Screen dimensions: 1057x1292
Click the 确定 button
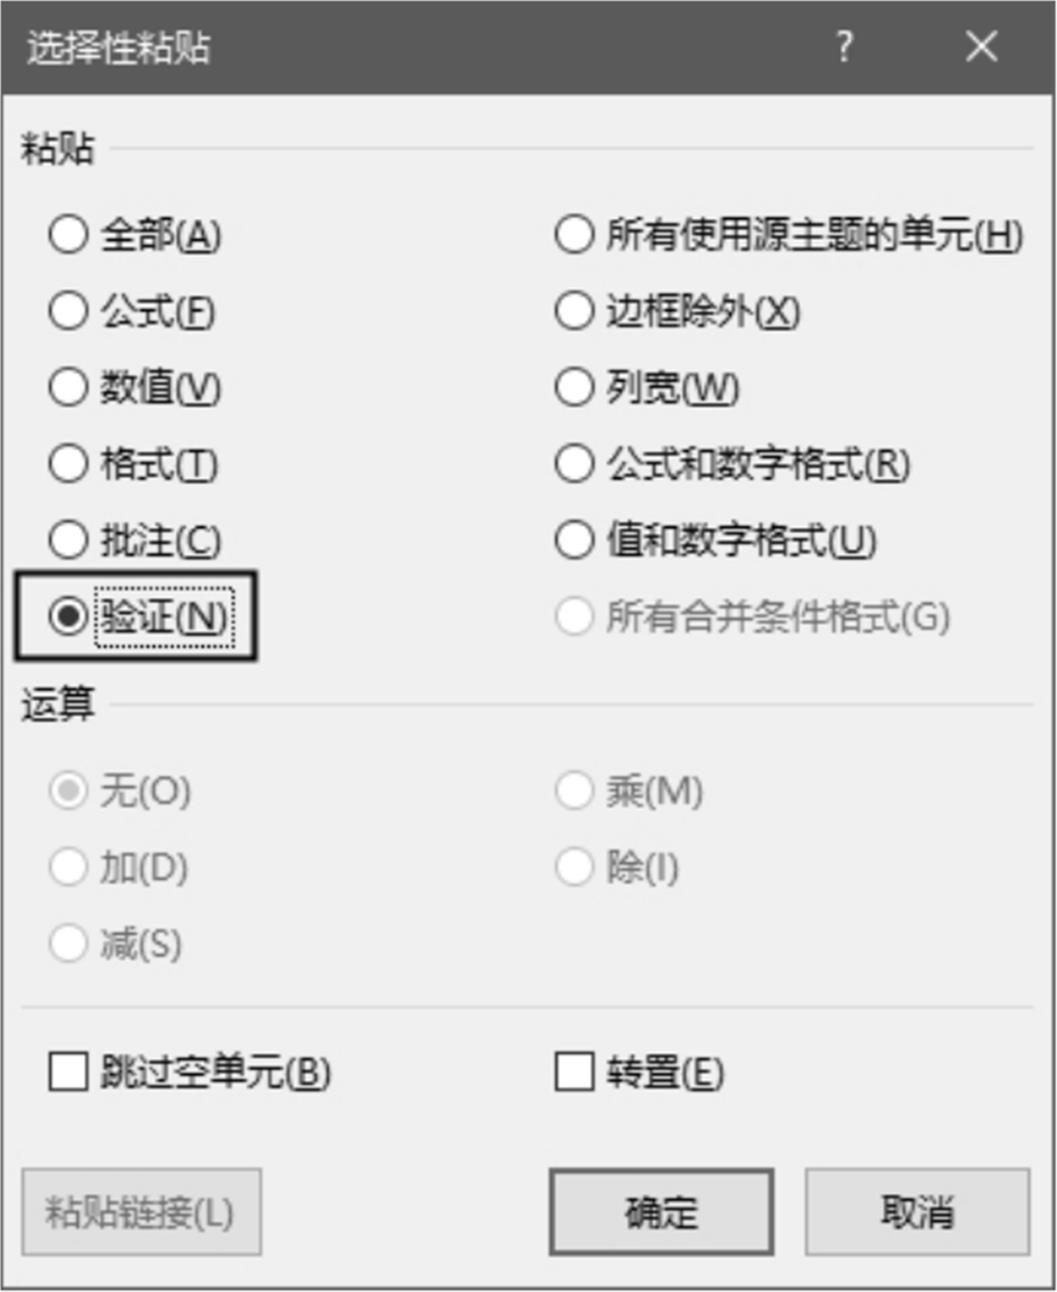coord(661,1212)
